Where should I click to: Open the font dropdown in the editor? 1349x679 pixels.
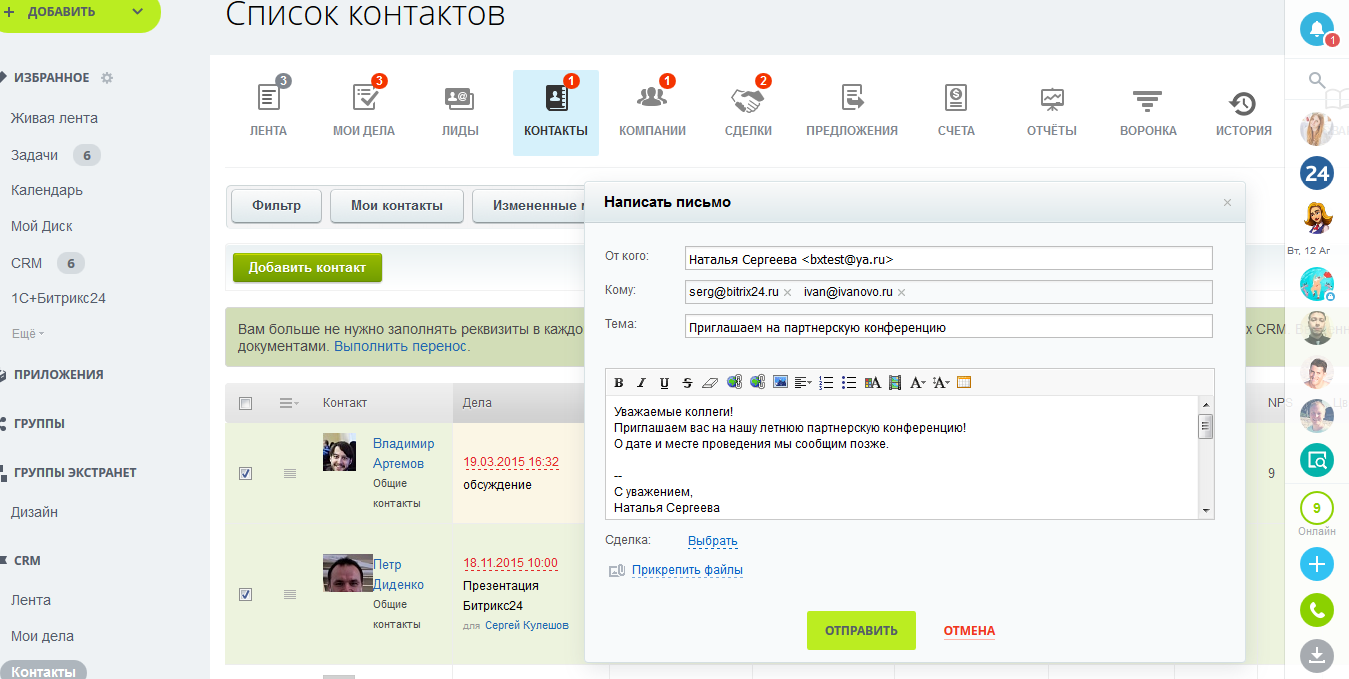(x=918, y=383)
